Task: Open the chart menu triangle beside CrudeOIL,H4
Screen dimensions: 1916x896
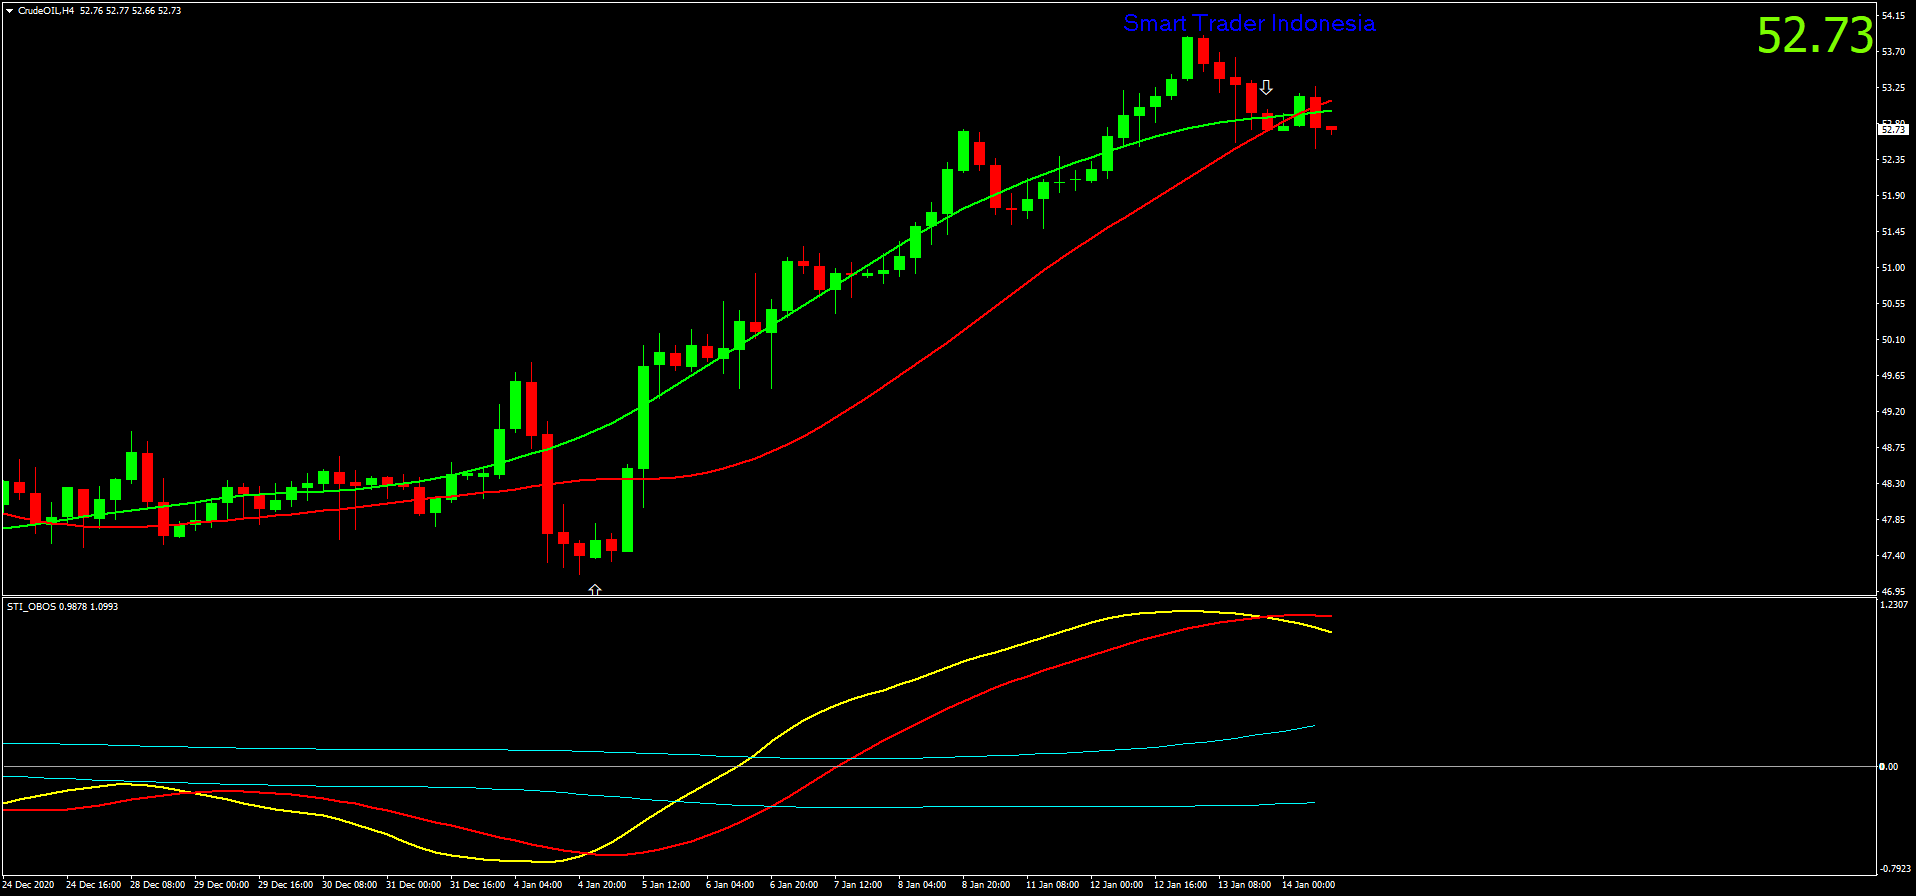Action: point(9,10)
